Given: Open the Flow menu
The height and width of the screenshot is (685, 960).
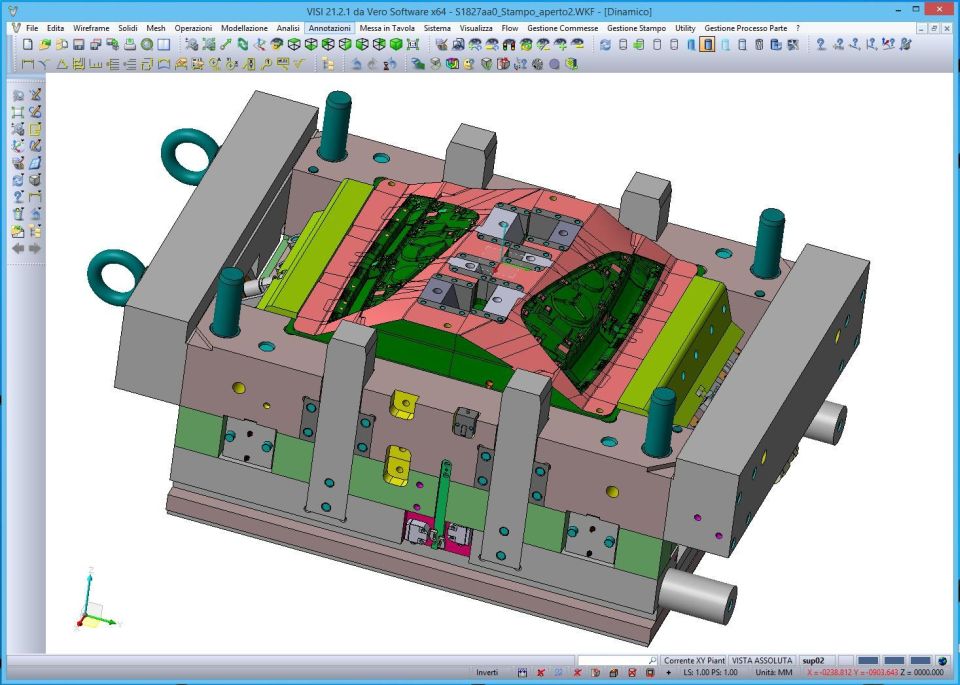Looking at the screenshot, I should [509, 28].
